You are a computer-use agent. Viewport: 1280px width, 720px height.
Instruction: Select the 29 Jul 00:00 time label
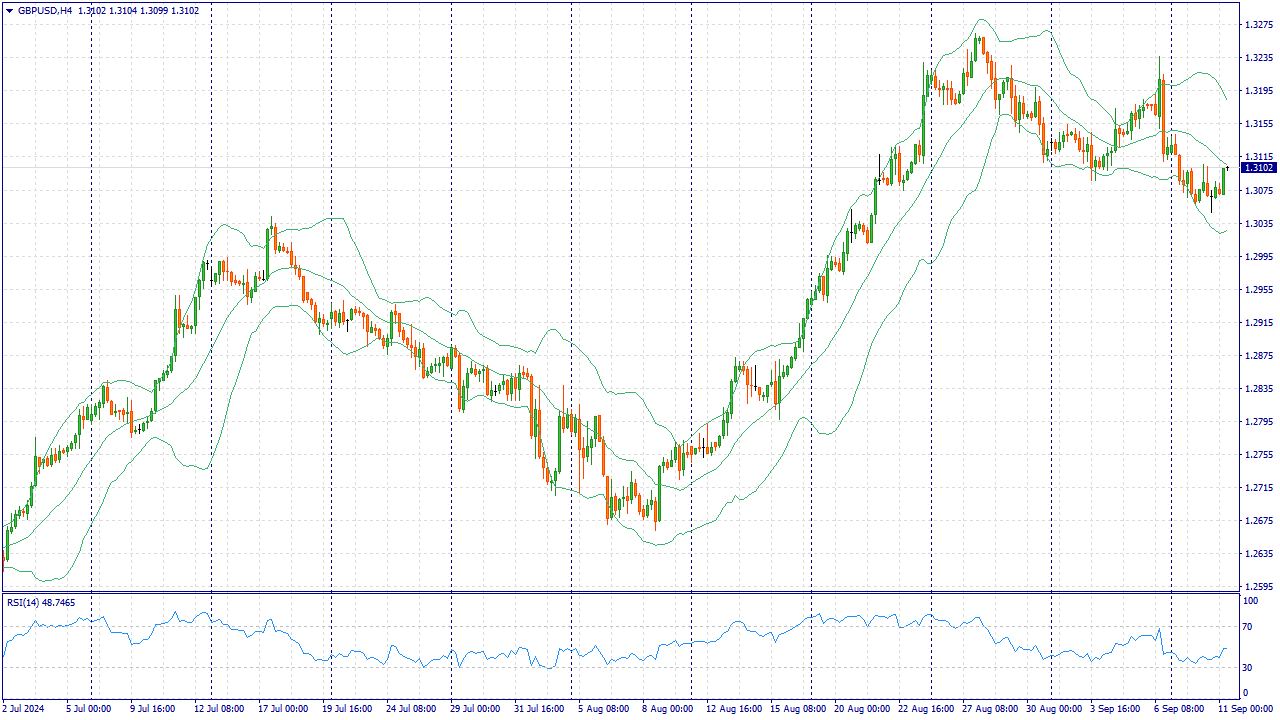click(x=474, y=709)
